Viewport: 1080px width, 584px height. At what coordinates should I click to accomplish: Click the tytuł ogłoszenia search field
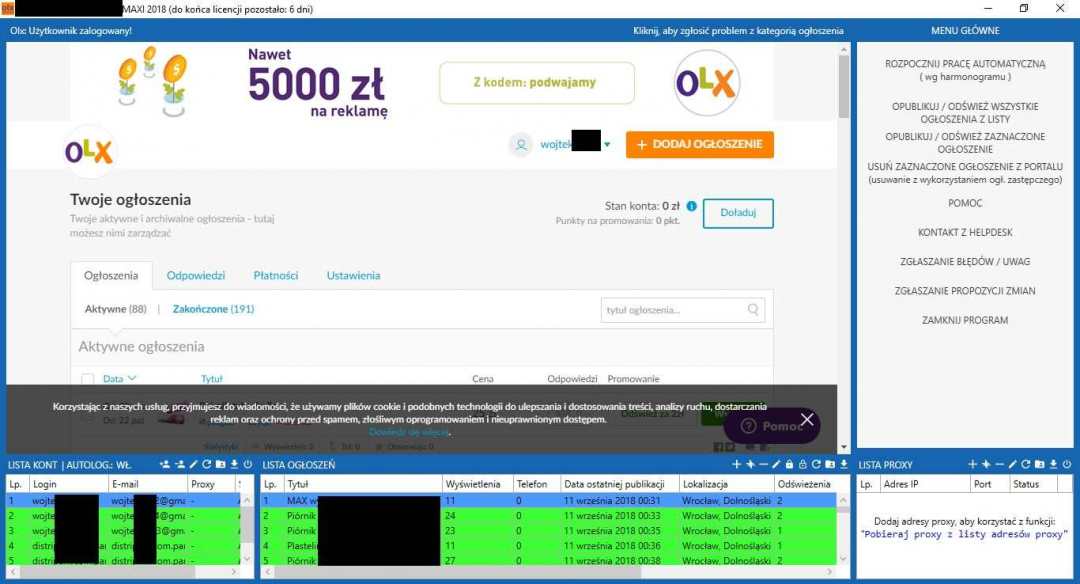coord(673,310)
